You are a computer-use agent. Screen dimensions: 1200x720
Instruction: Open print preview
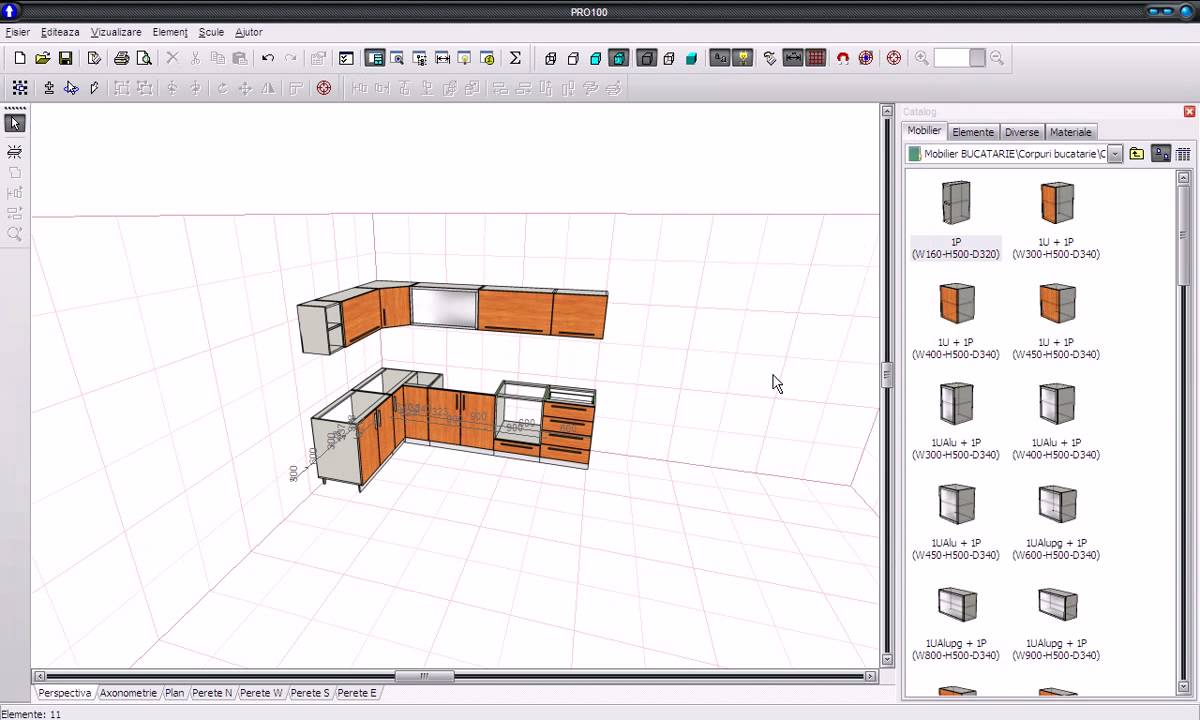[x=144, y=58]
